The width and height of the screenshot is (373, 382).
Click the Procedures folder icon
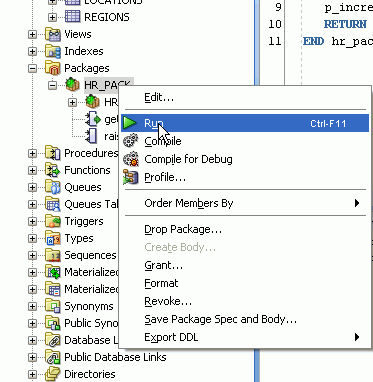[x=53, y=153]
